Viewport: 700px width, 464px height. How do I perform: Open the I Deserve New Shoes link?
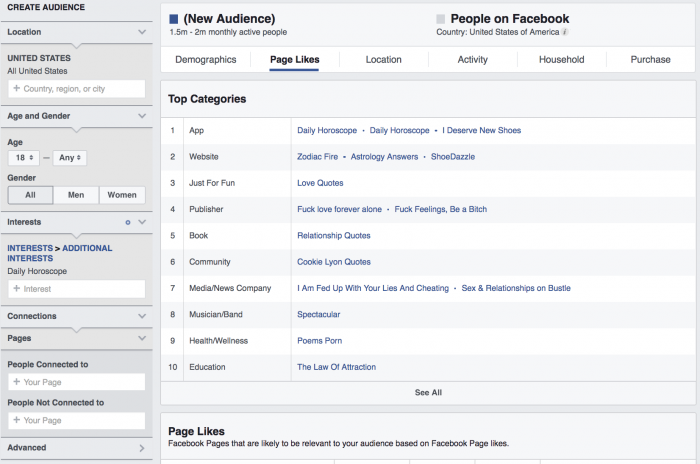482,130
